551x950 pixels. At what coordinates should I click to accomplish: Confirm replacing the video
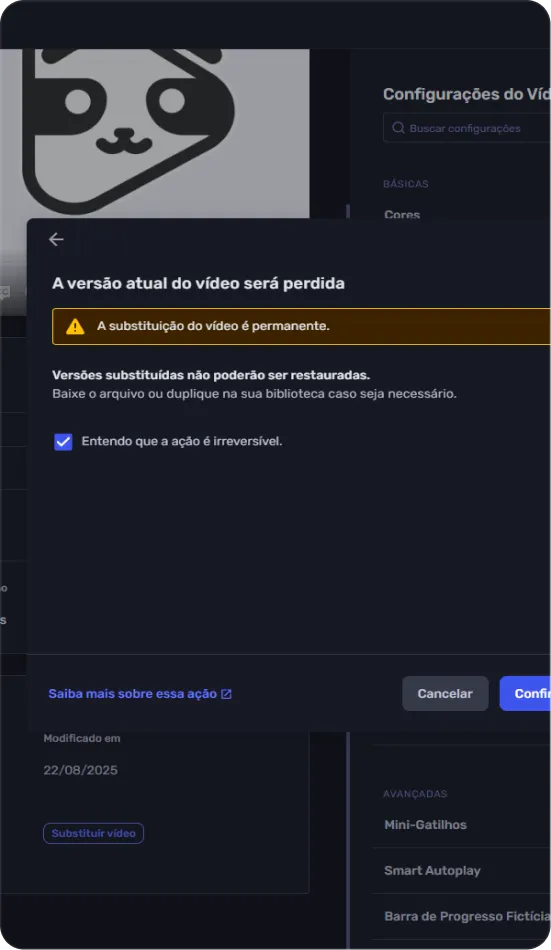525,694
